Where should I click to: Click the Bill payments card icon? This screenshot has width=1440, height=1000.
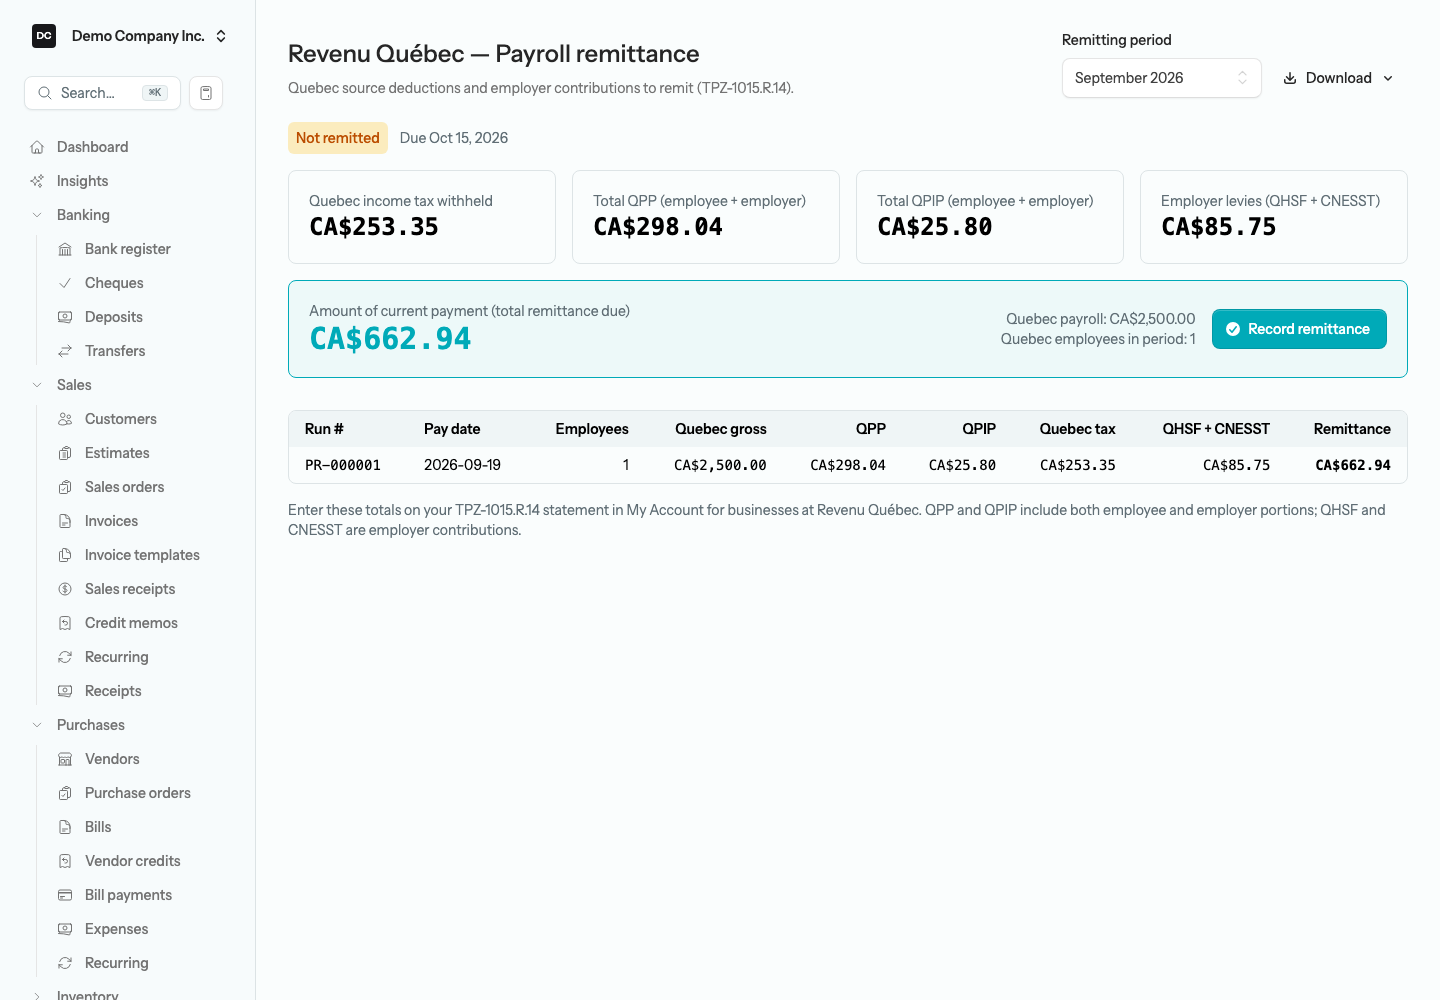65,895
